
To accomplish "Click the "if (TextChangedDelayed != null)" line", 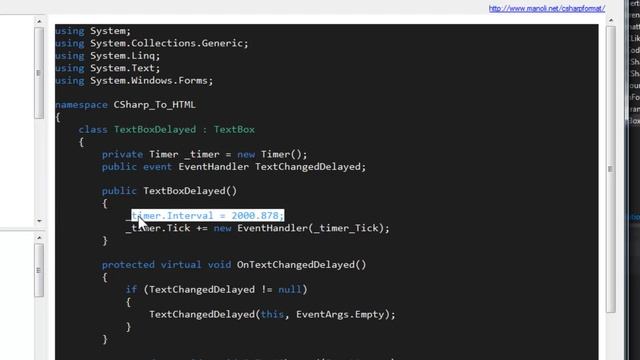I will click(216, 290).
